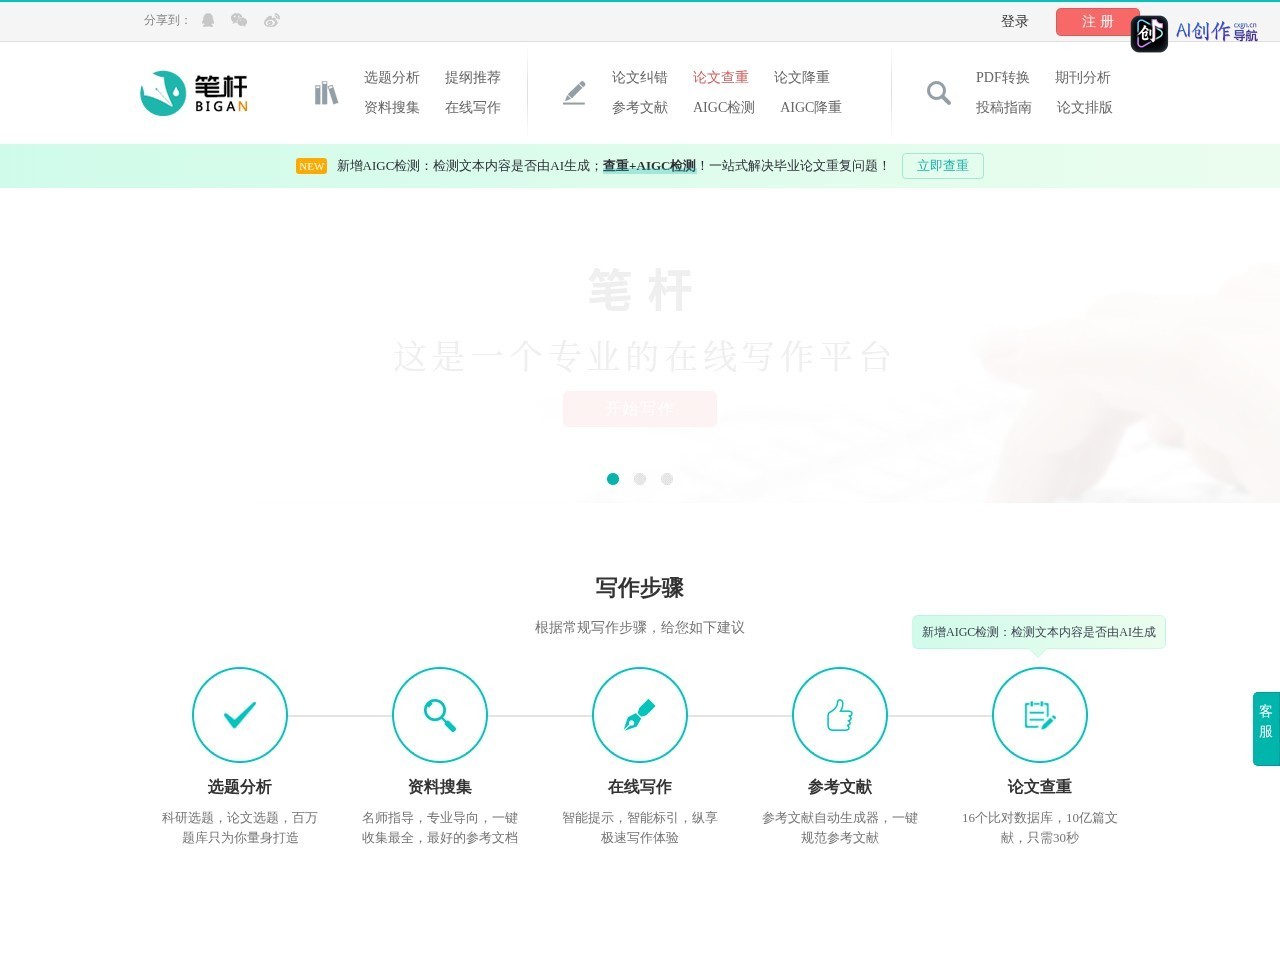Open the highlighted 论文查重 menu item
The image size is (1280, 960).
pos(721,77)
